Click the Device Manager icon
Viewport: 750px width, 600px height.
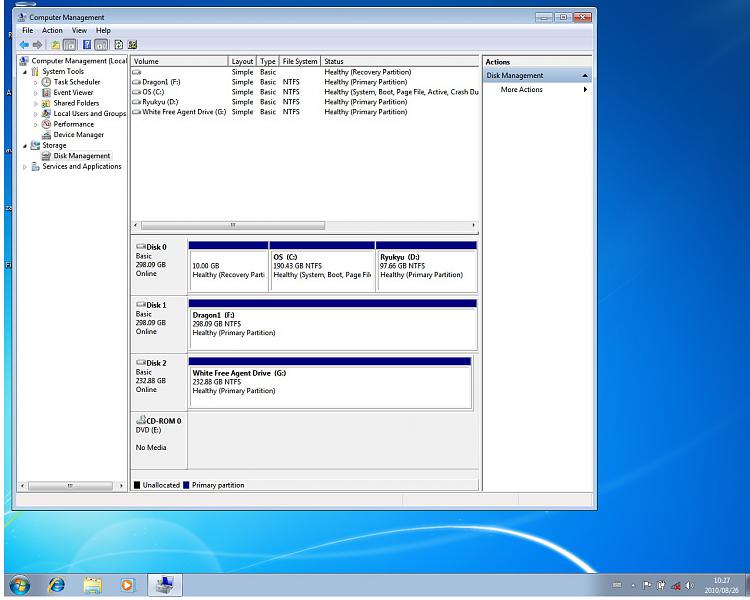coord(46,135)
